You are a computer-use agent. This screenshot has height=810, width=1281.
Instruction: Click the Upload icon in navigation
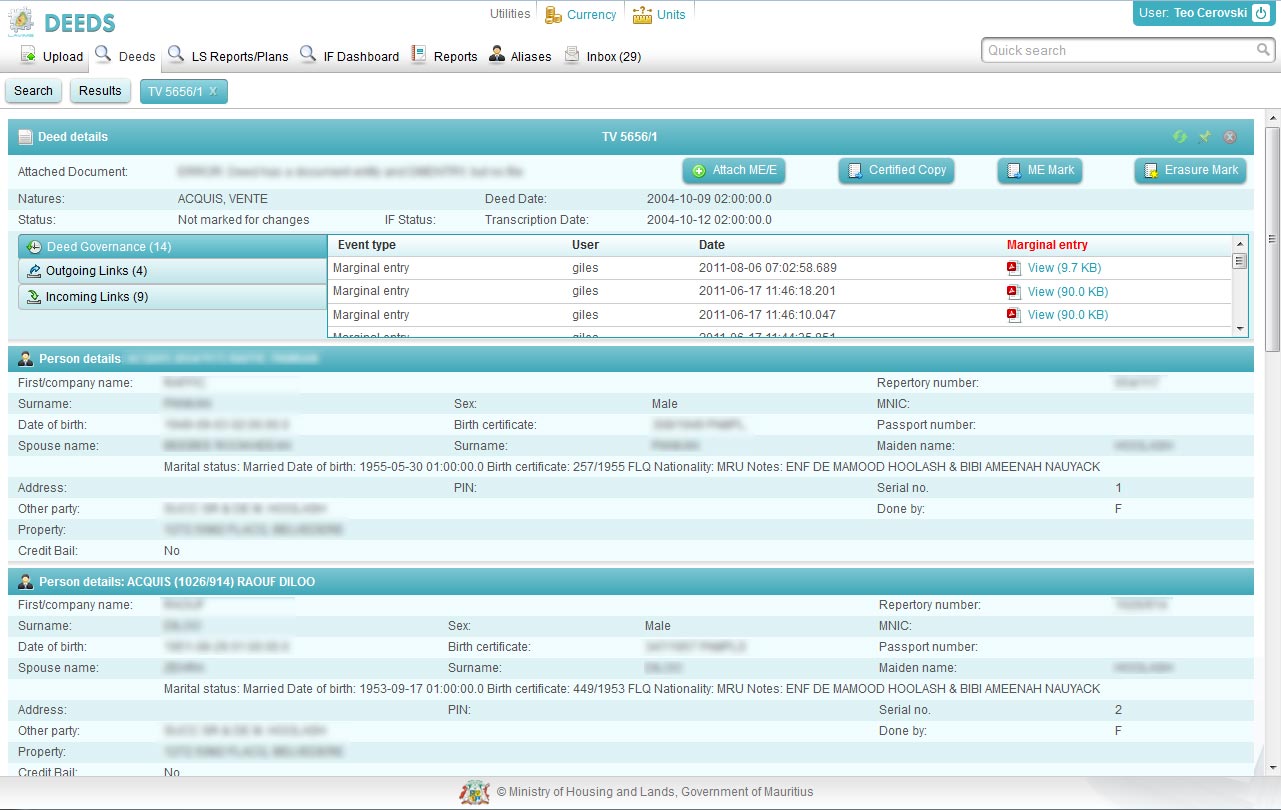[28, 55]
